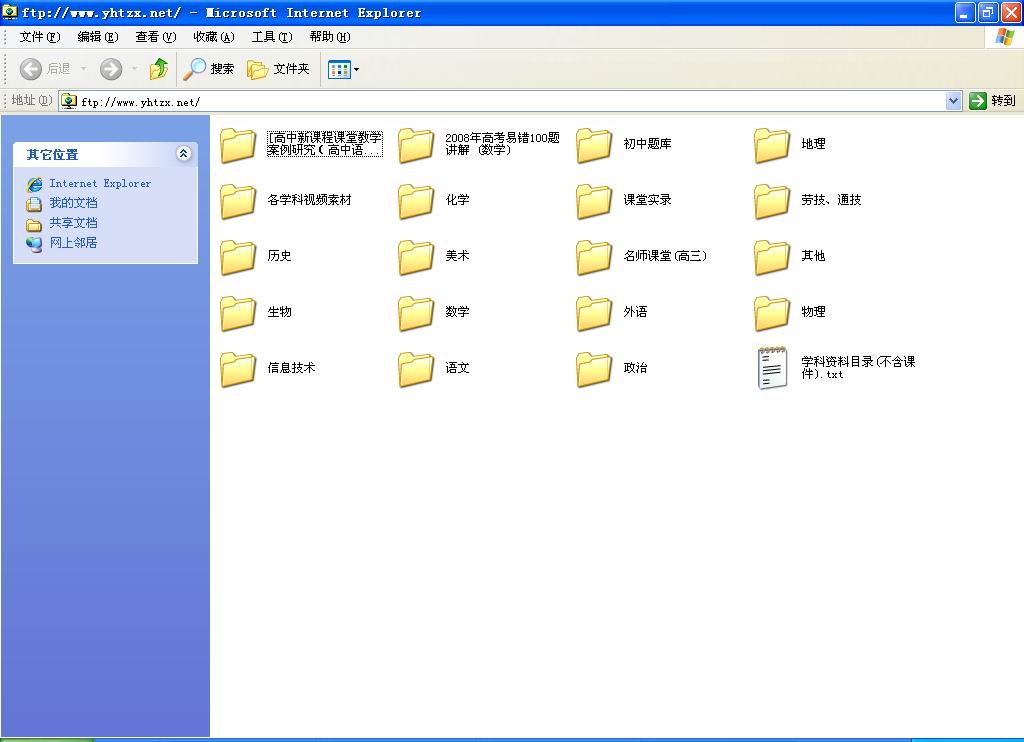Viewport: 1024px width, 742px height.
Task: Select the 学科资料目录 txt file icon
Action: [x=772, y=368]
